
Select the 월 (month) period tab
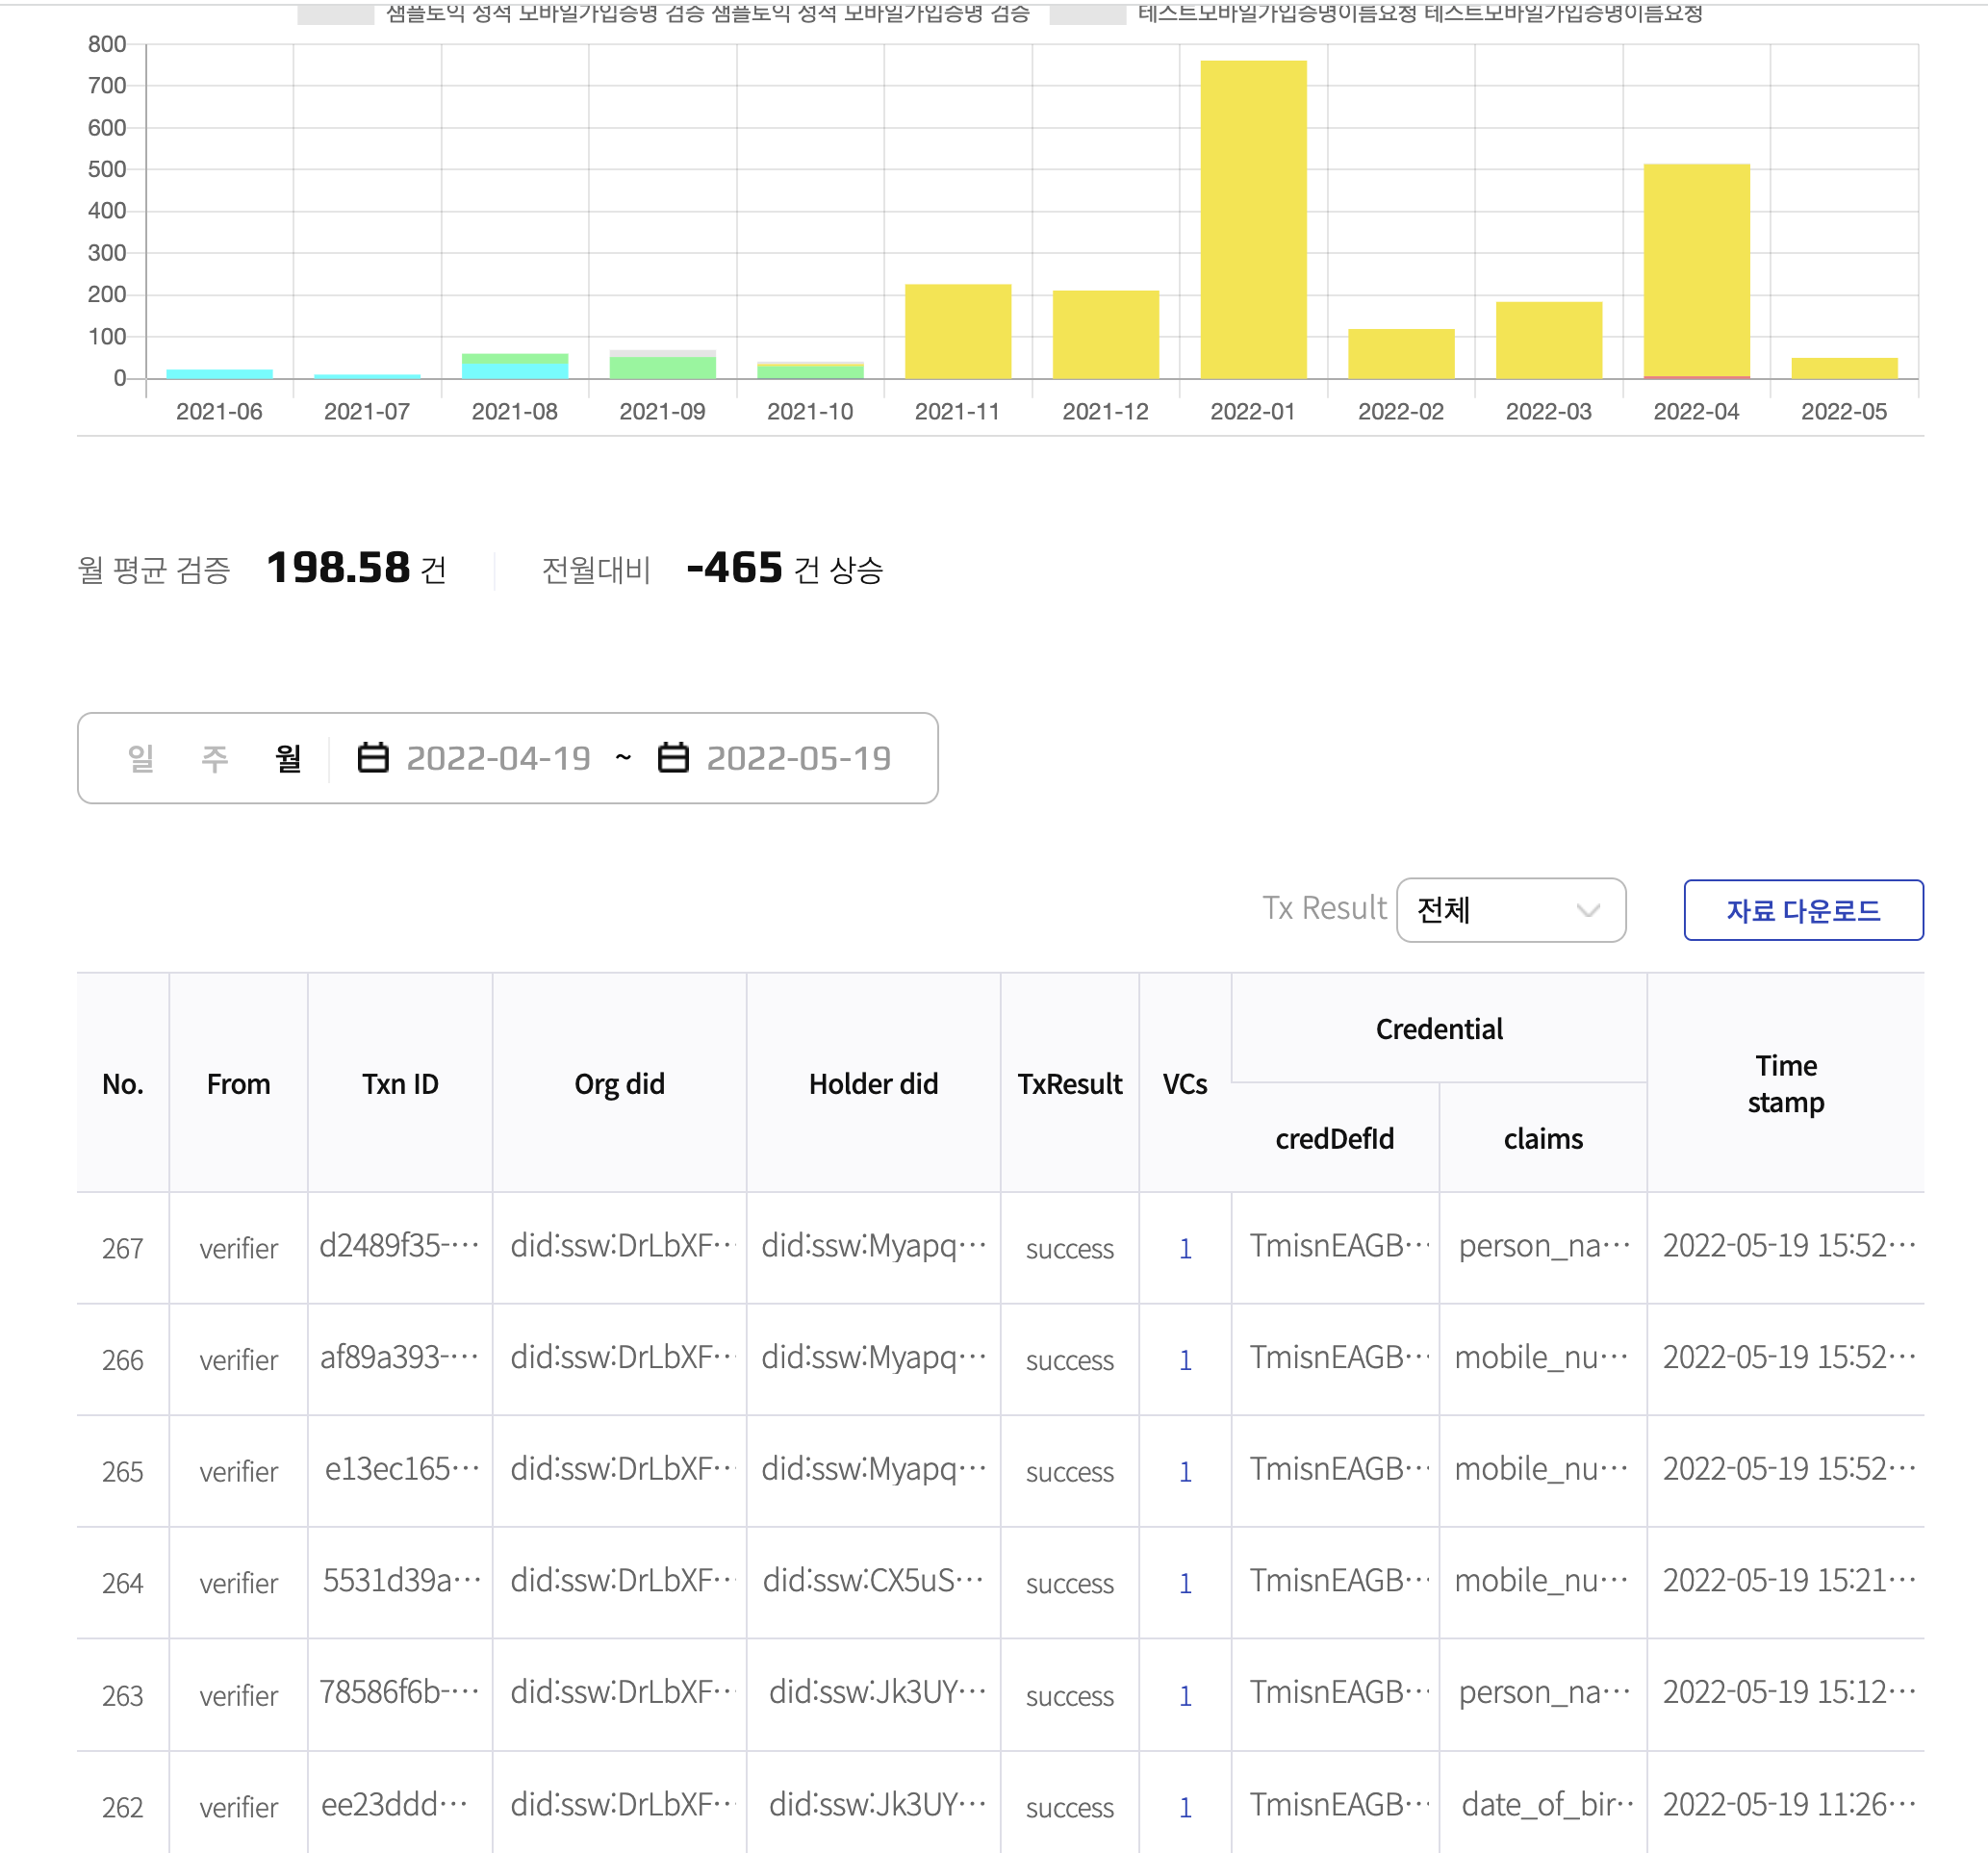tap(288, 758)
